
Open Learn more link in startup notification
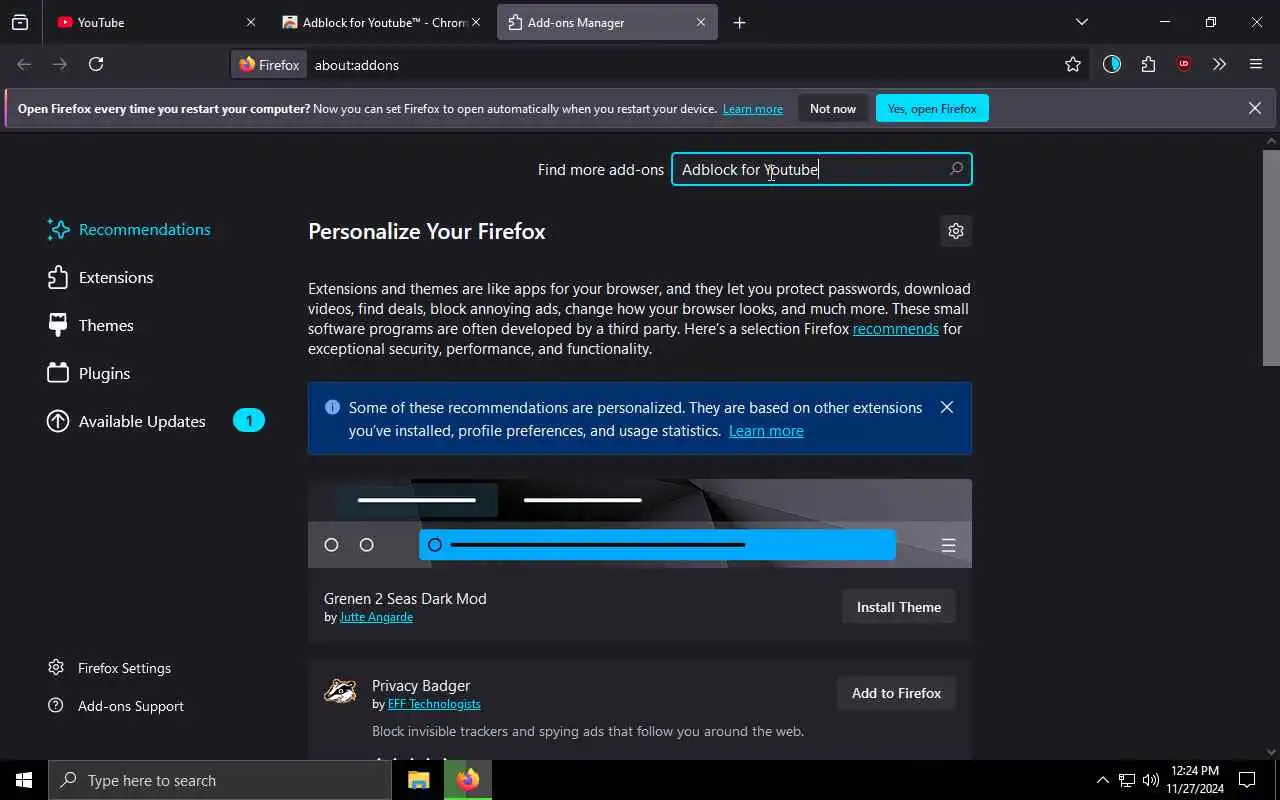pyautogui.click(x=753, y=109)
